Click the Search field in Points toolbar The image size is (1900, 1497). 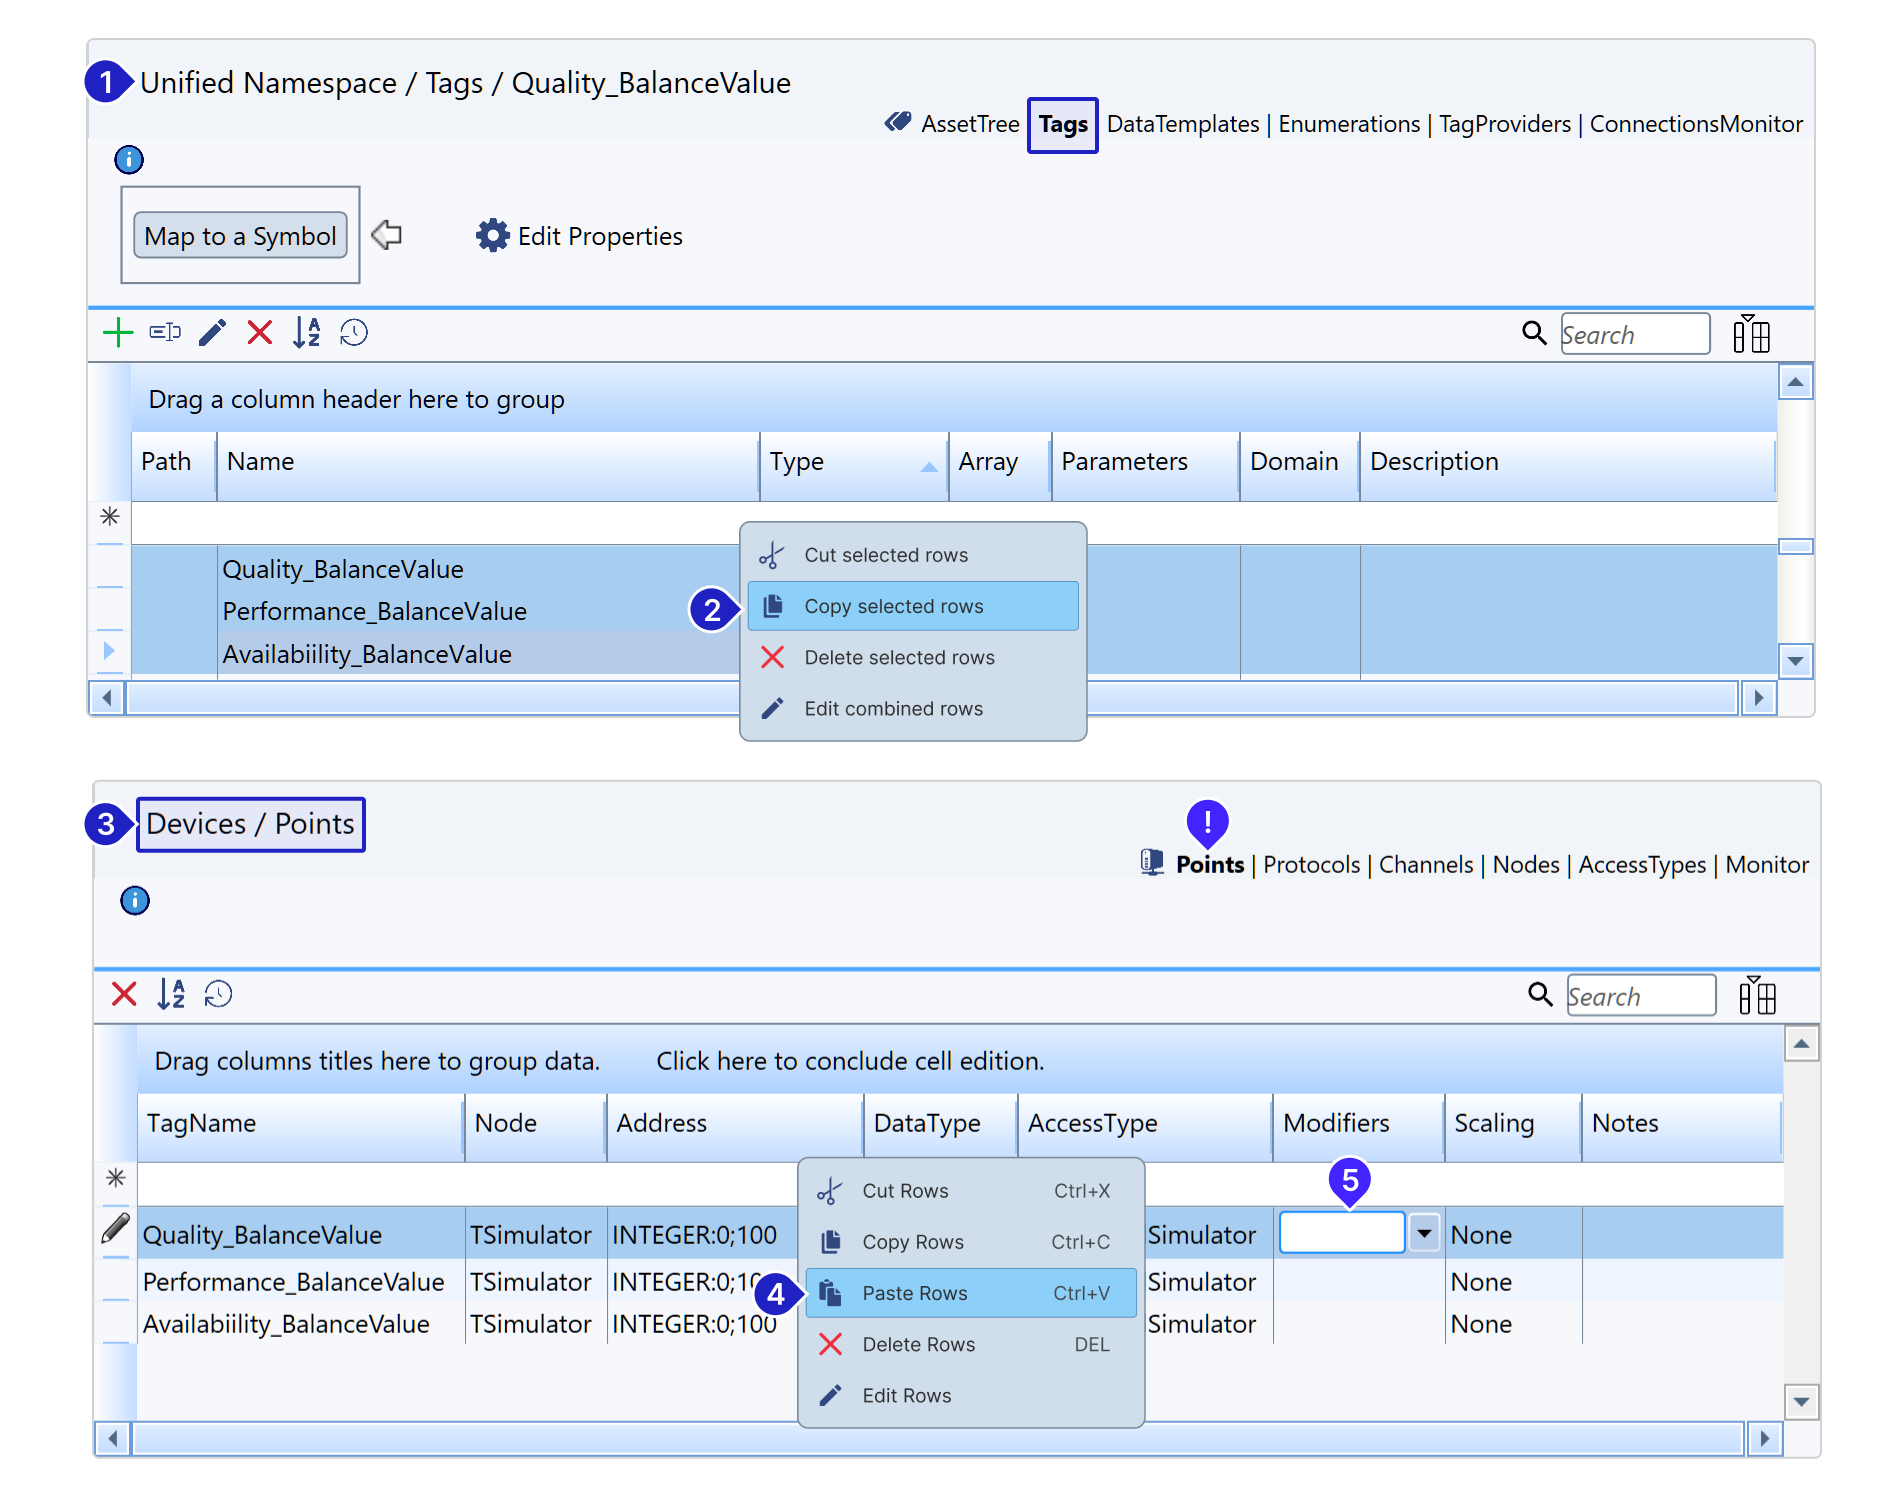(1640, 996)
